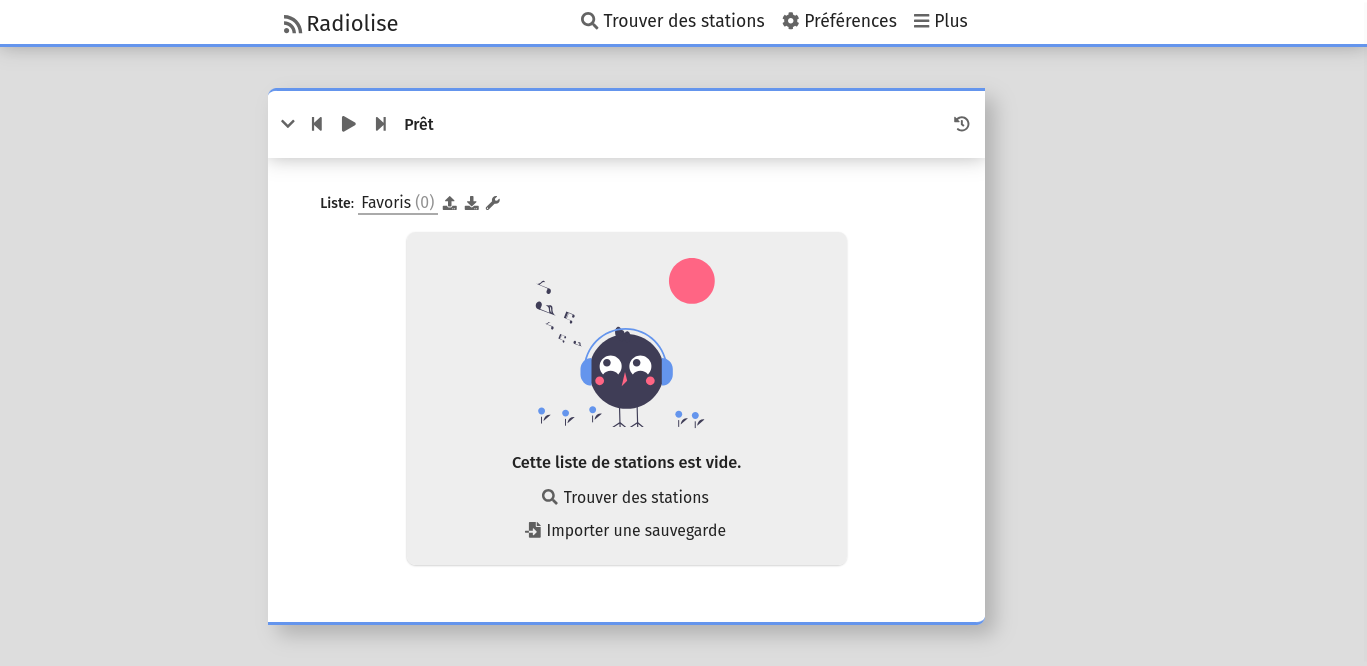1367x666 pixels.
Task: Open the Préférences settings
Action: pyautogui.click(x=839, y=21)
